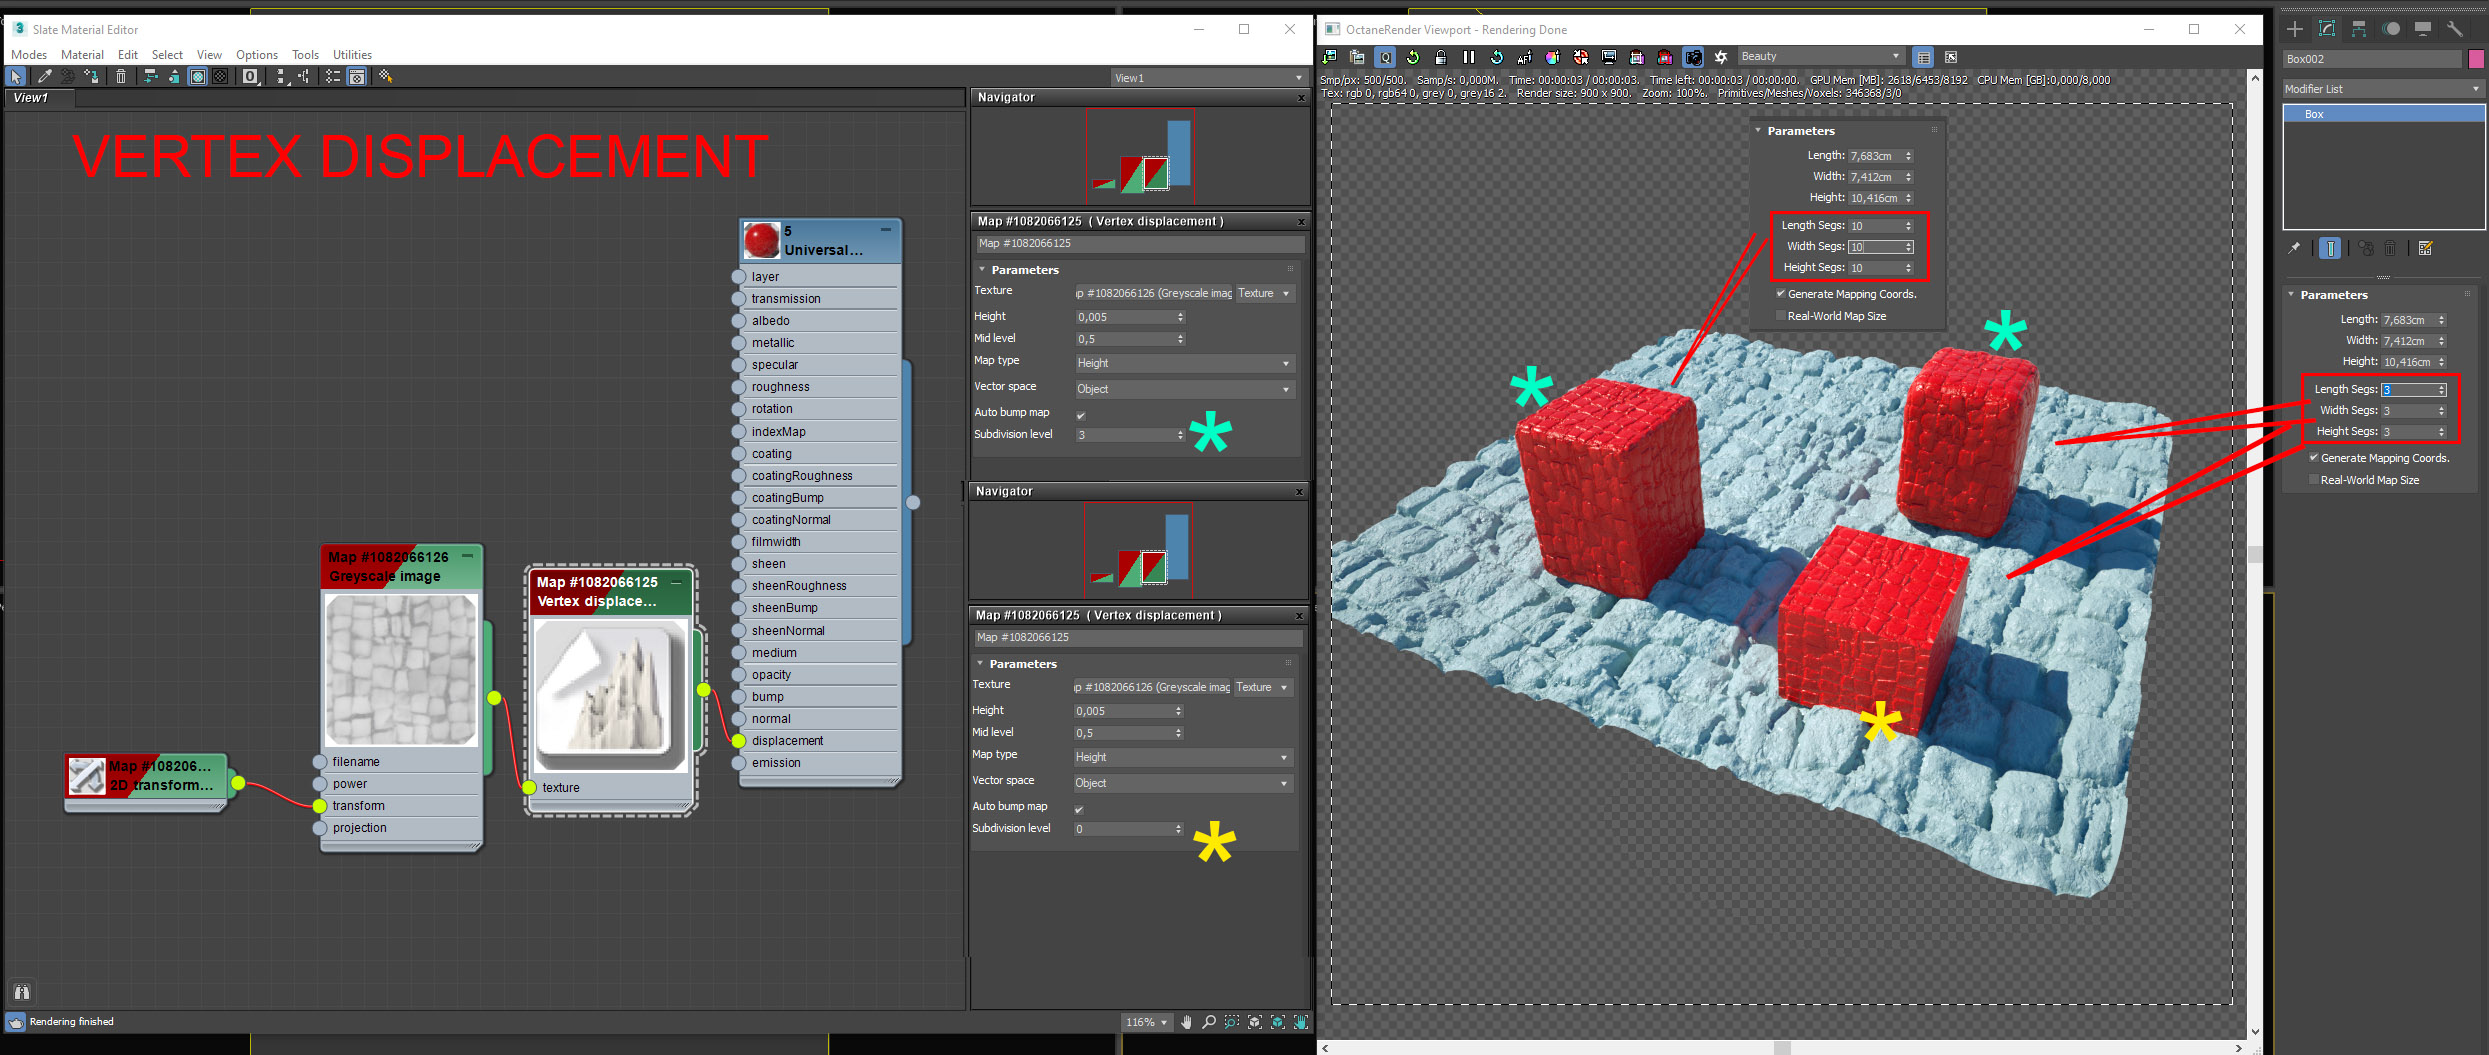Click the binoculars search icon in Slate view
Viewport: 2489px width, 1055px height.
(22, 992)
